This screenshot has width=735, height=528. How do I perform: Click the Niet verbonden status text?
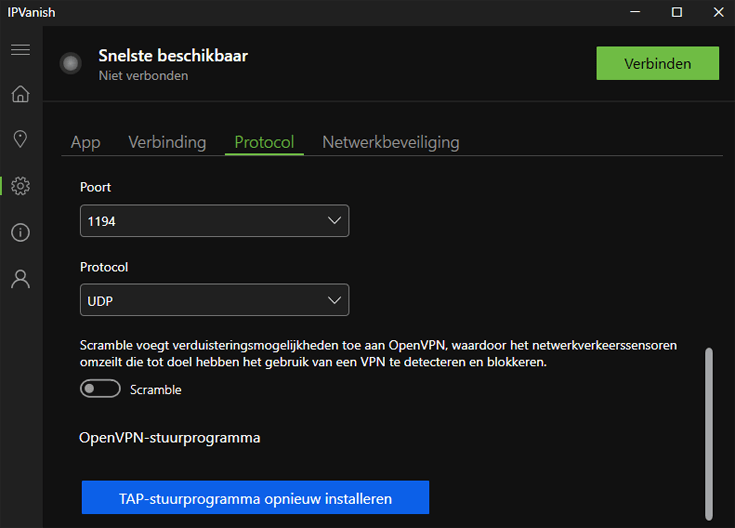143,76
